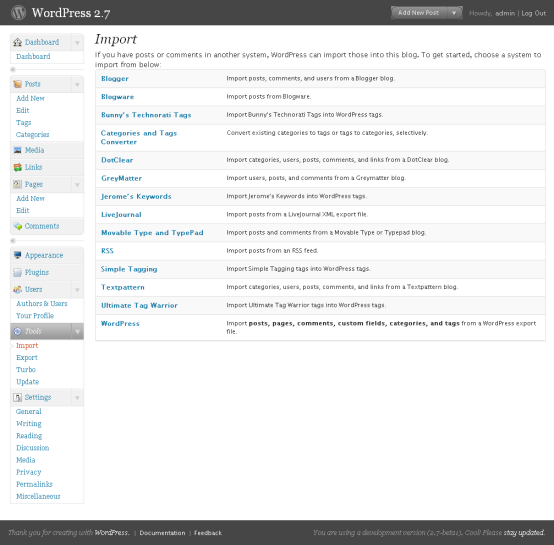
Task: Collapse the Pages menu arrow
Action: click(77, 184)
